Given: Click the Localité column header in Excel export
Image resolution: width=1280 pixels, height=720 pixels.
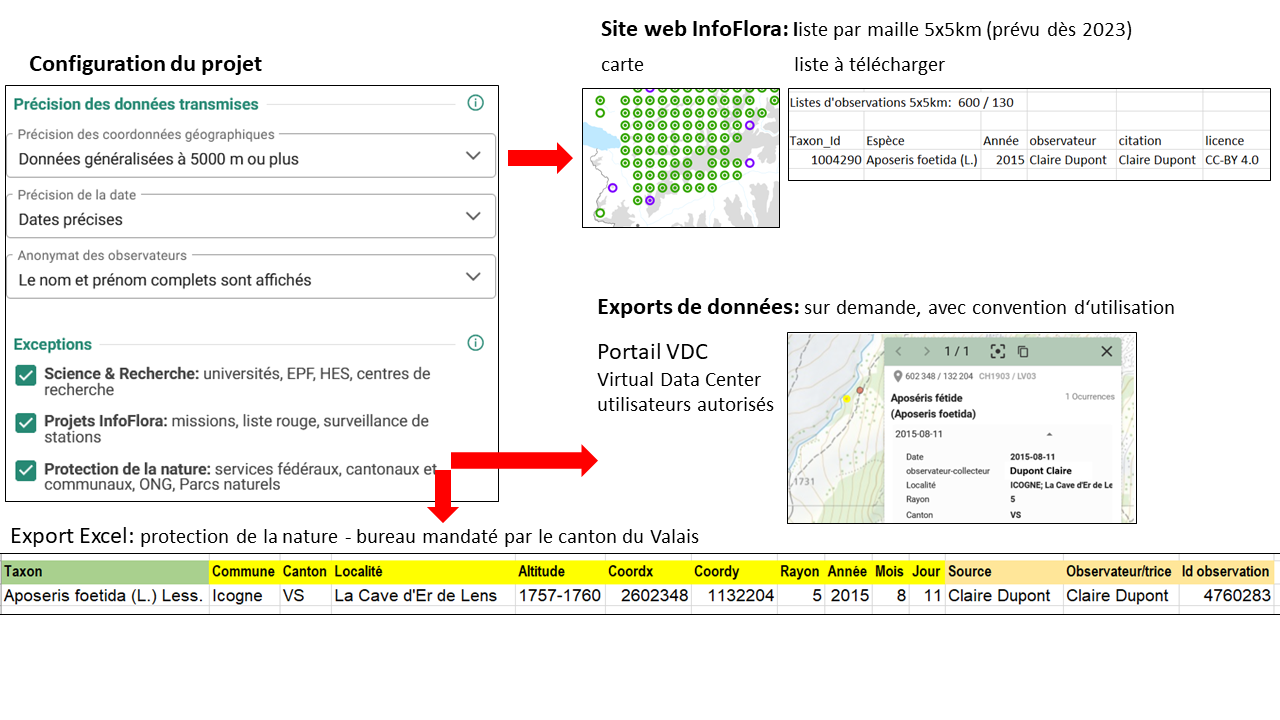Looking at the screenshot, I should pyautogui.click(x=423, y=572).
